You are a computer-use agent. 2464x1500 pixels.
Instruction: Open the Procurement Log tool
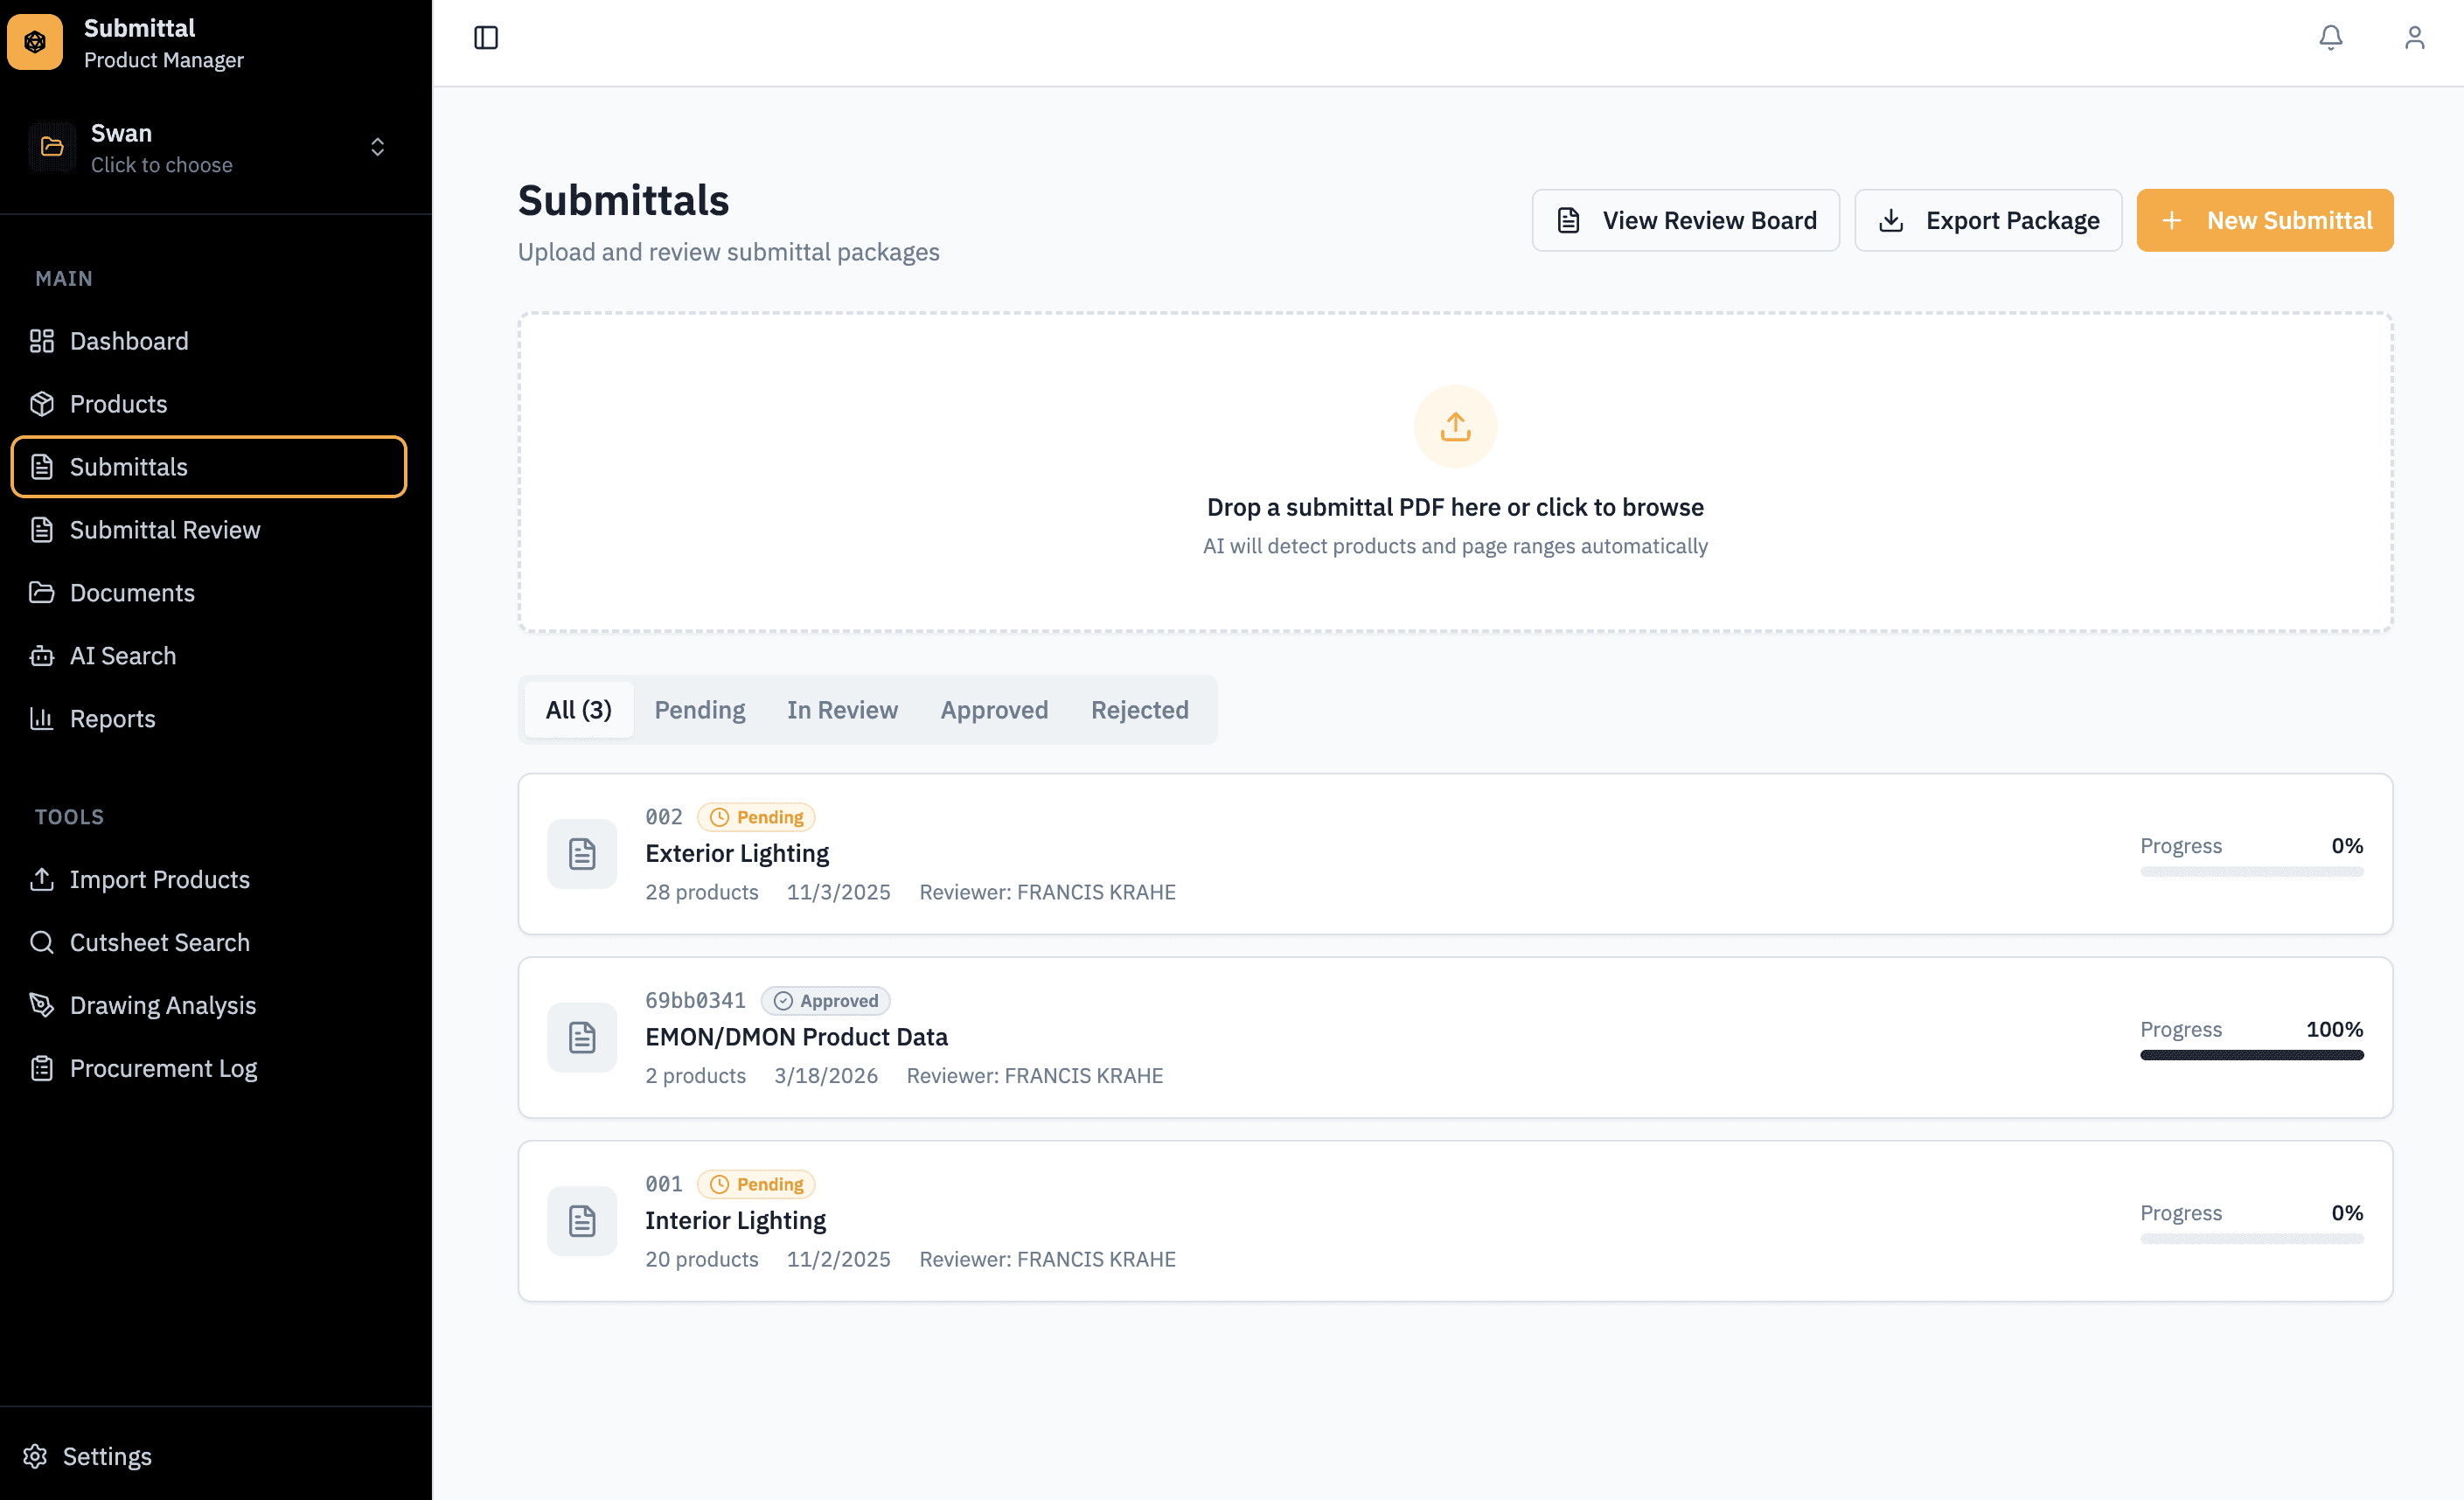(x=163, y=1068)
